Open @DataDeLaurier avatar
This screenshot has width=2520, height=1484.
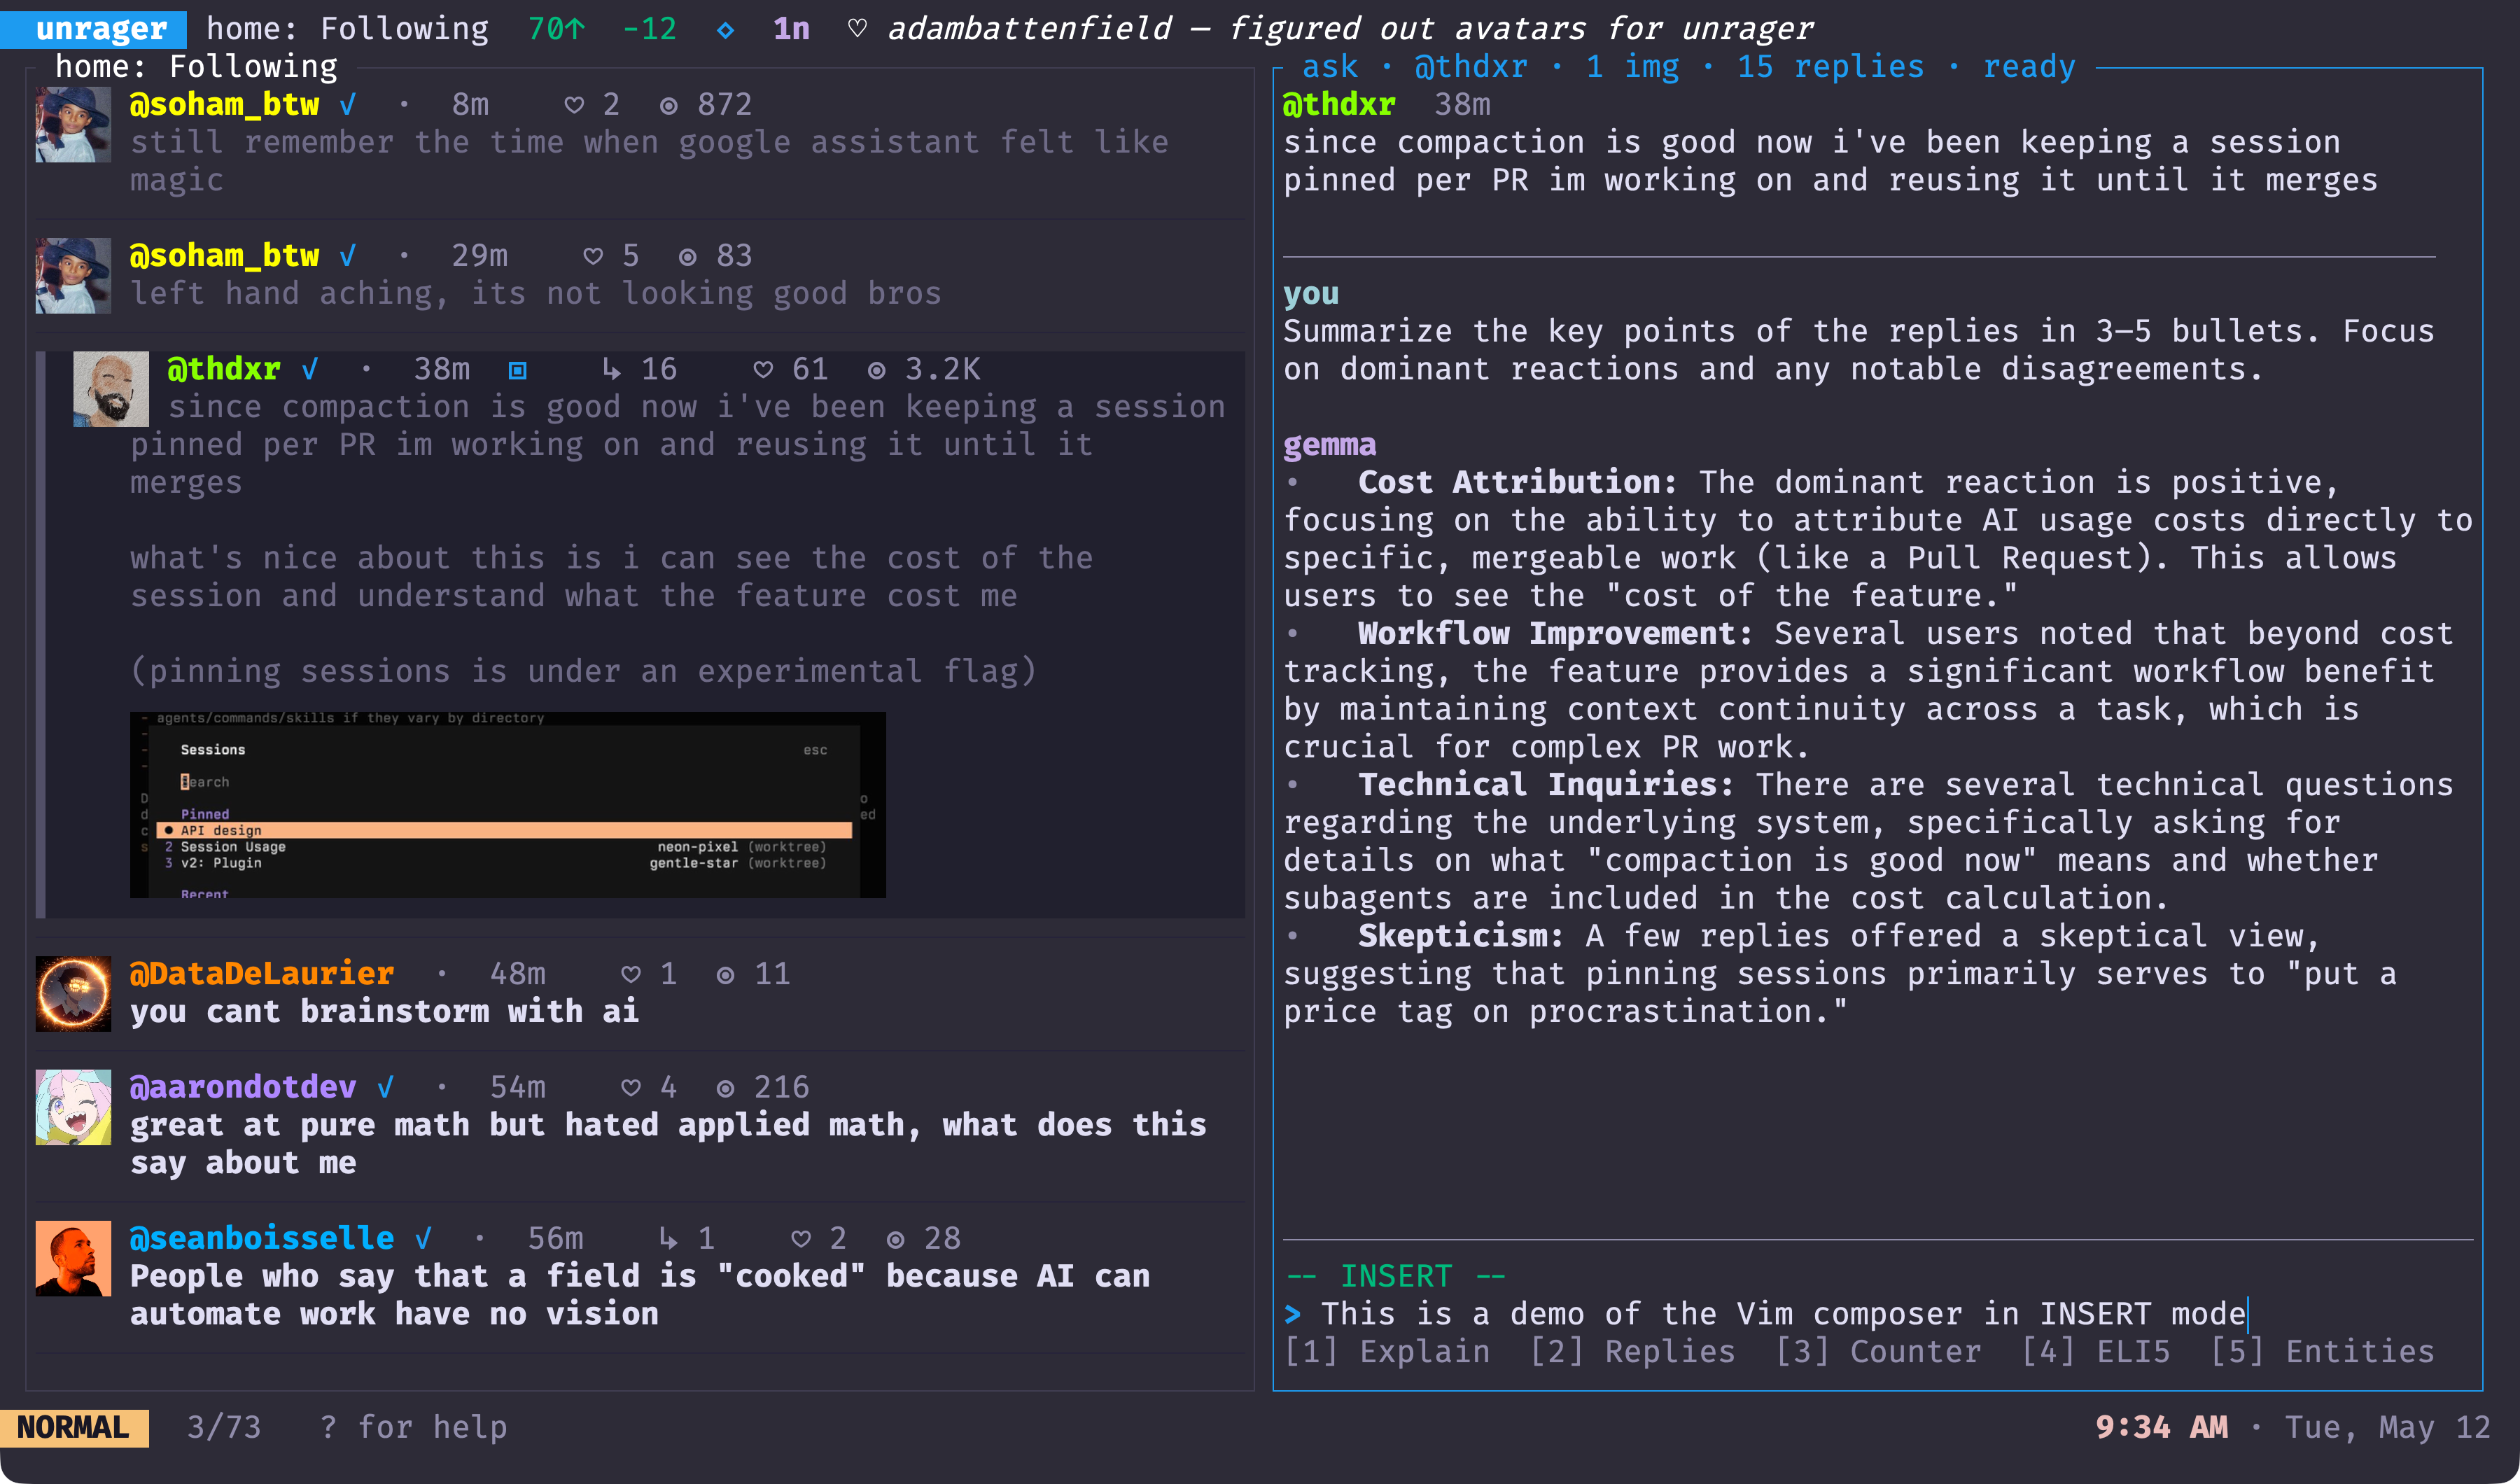(73, 994)
